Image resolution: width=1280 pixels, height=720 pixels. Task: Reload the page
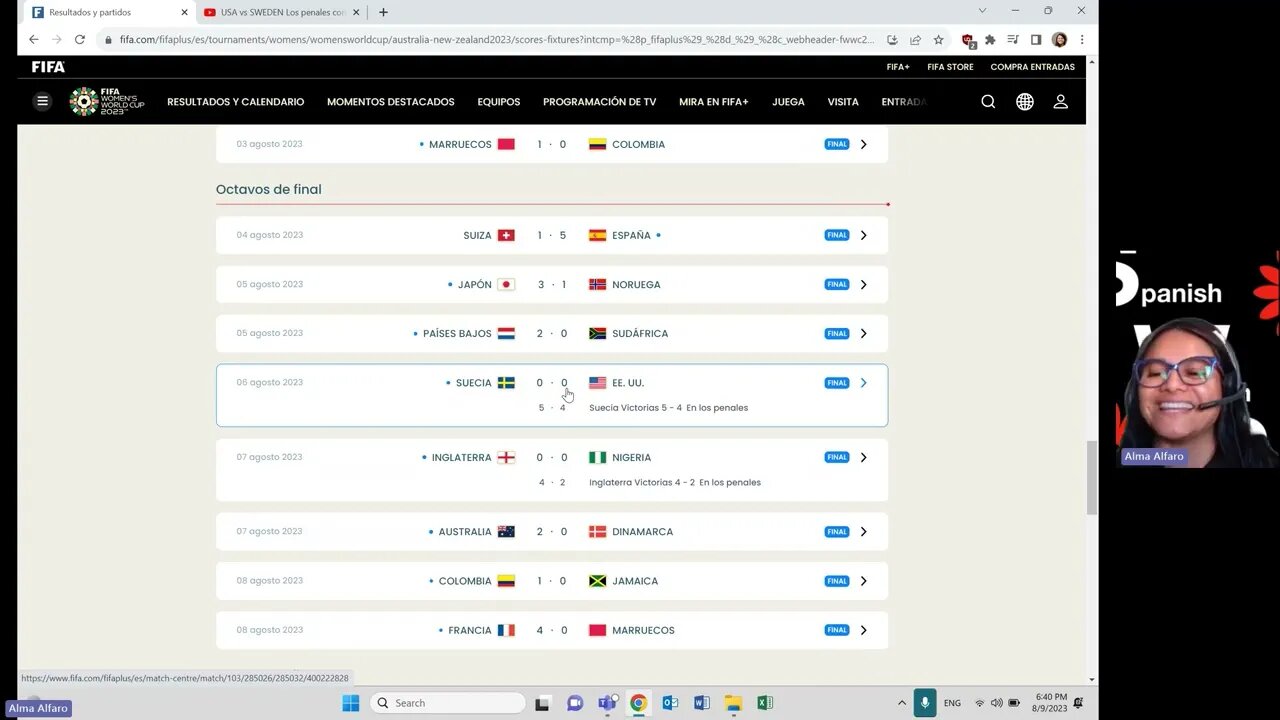tap(80, 40)
